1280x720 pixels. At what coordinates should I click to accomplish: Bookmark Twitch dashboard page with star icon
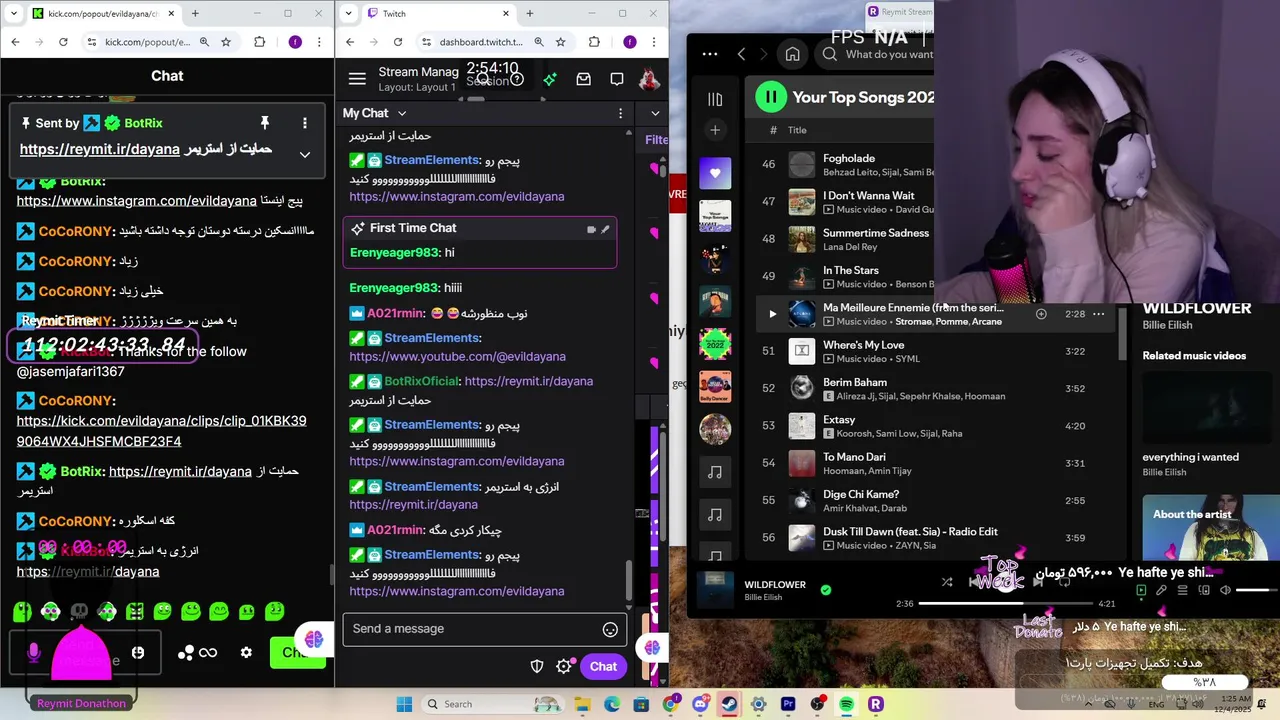tap(560, 42)
